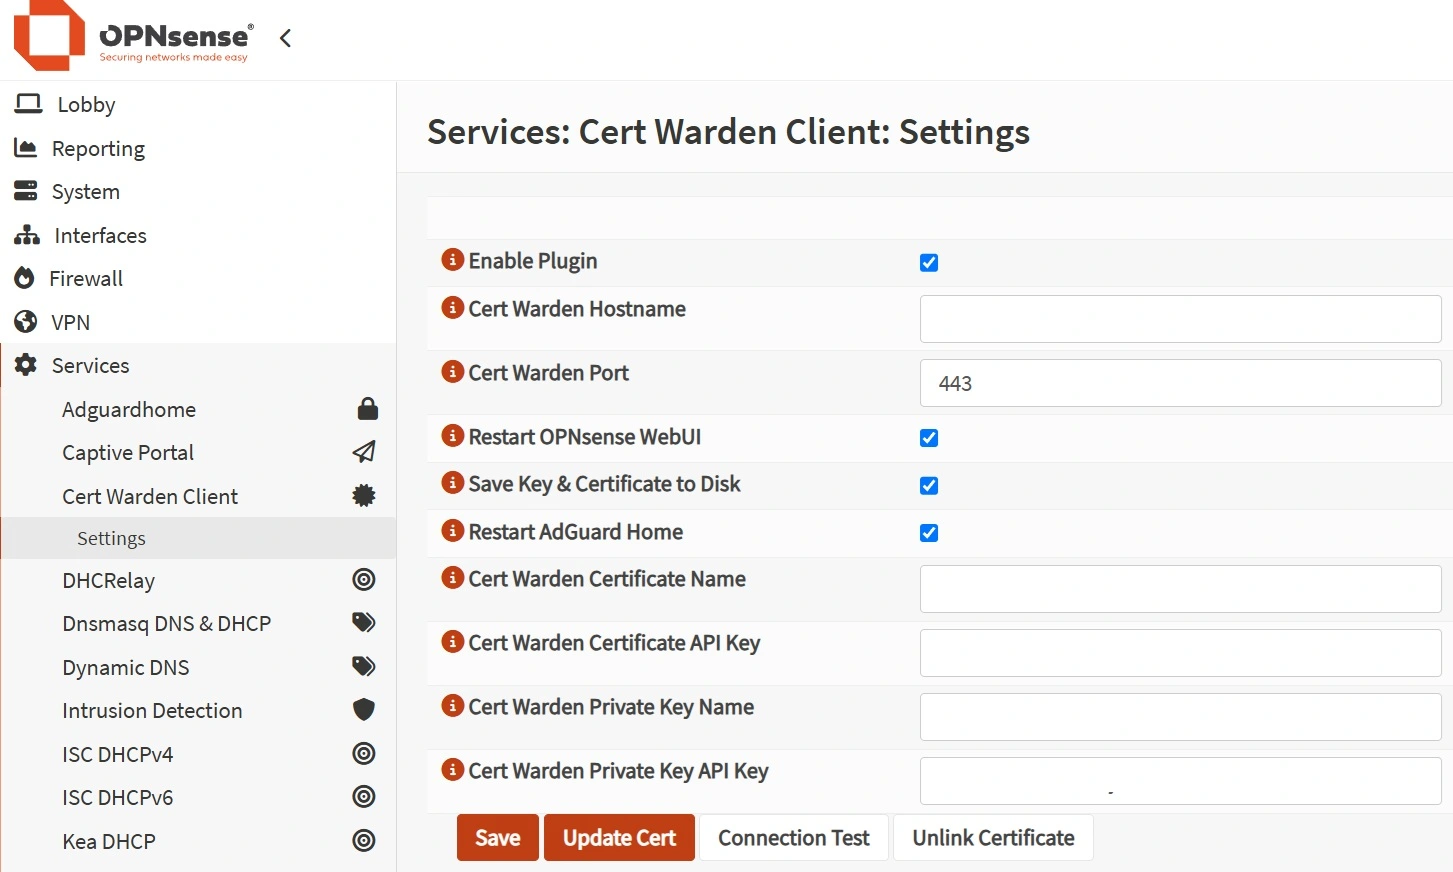Open the Settings entry under Cert Warden Client
Image resolution: width=1453 pixels, height=872 pixels.
pyautogui.click(x=111, y=538)
